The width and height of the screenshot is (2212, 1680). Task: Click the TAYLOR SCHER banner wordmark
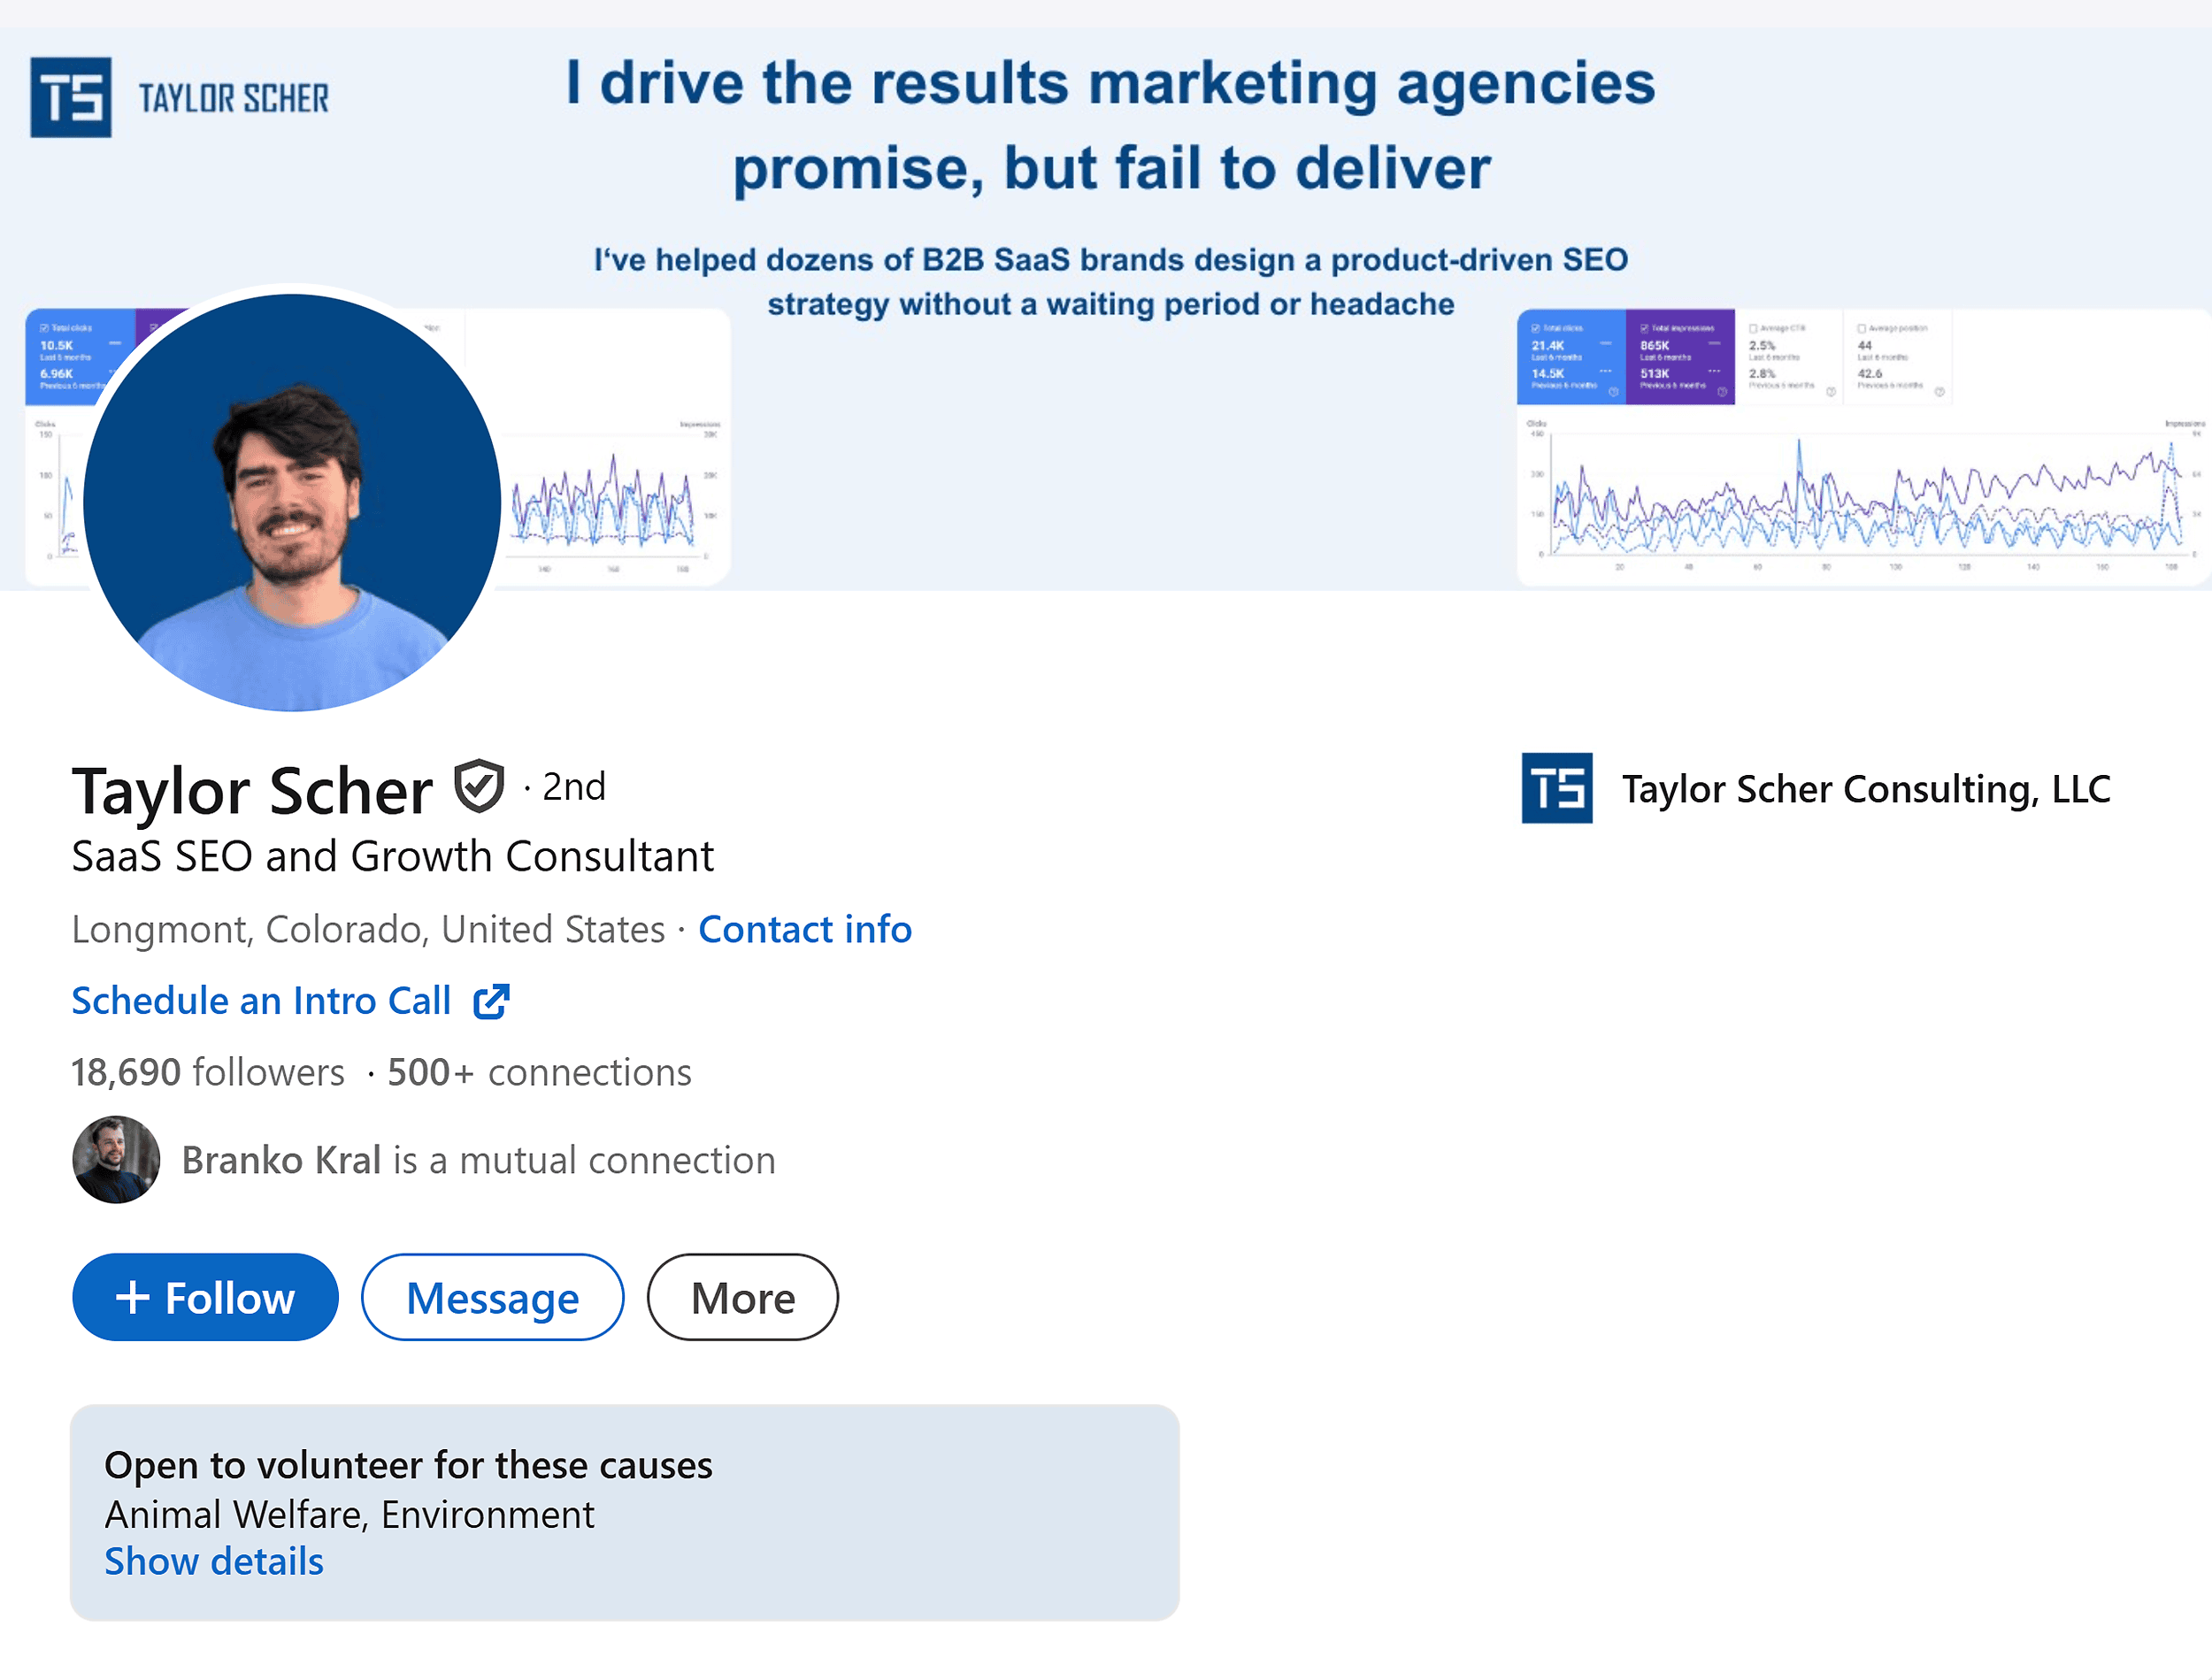[234, 98]
